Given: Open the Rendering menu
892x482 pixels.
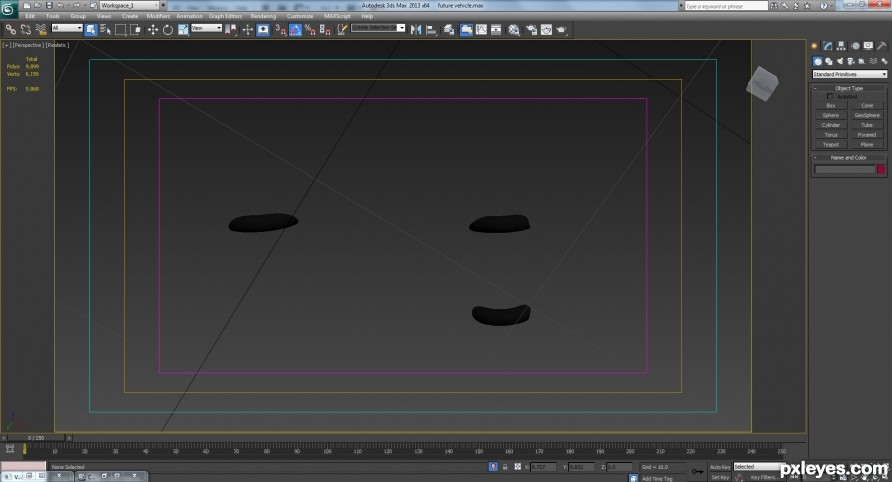Looking at the screenshot, I should click(x=263, y=16).
